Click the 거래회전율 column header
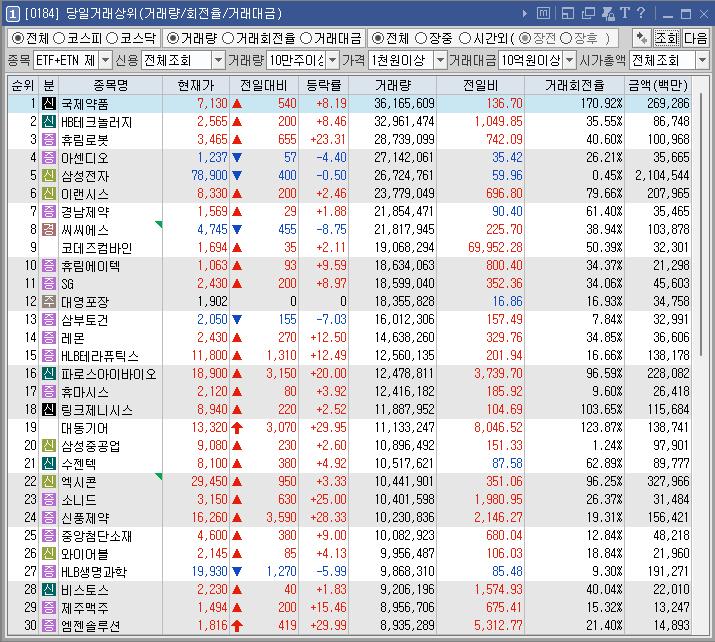715x642 pixels. click(574, 85)
